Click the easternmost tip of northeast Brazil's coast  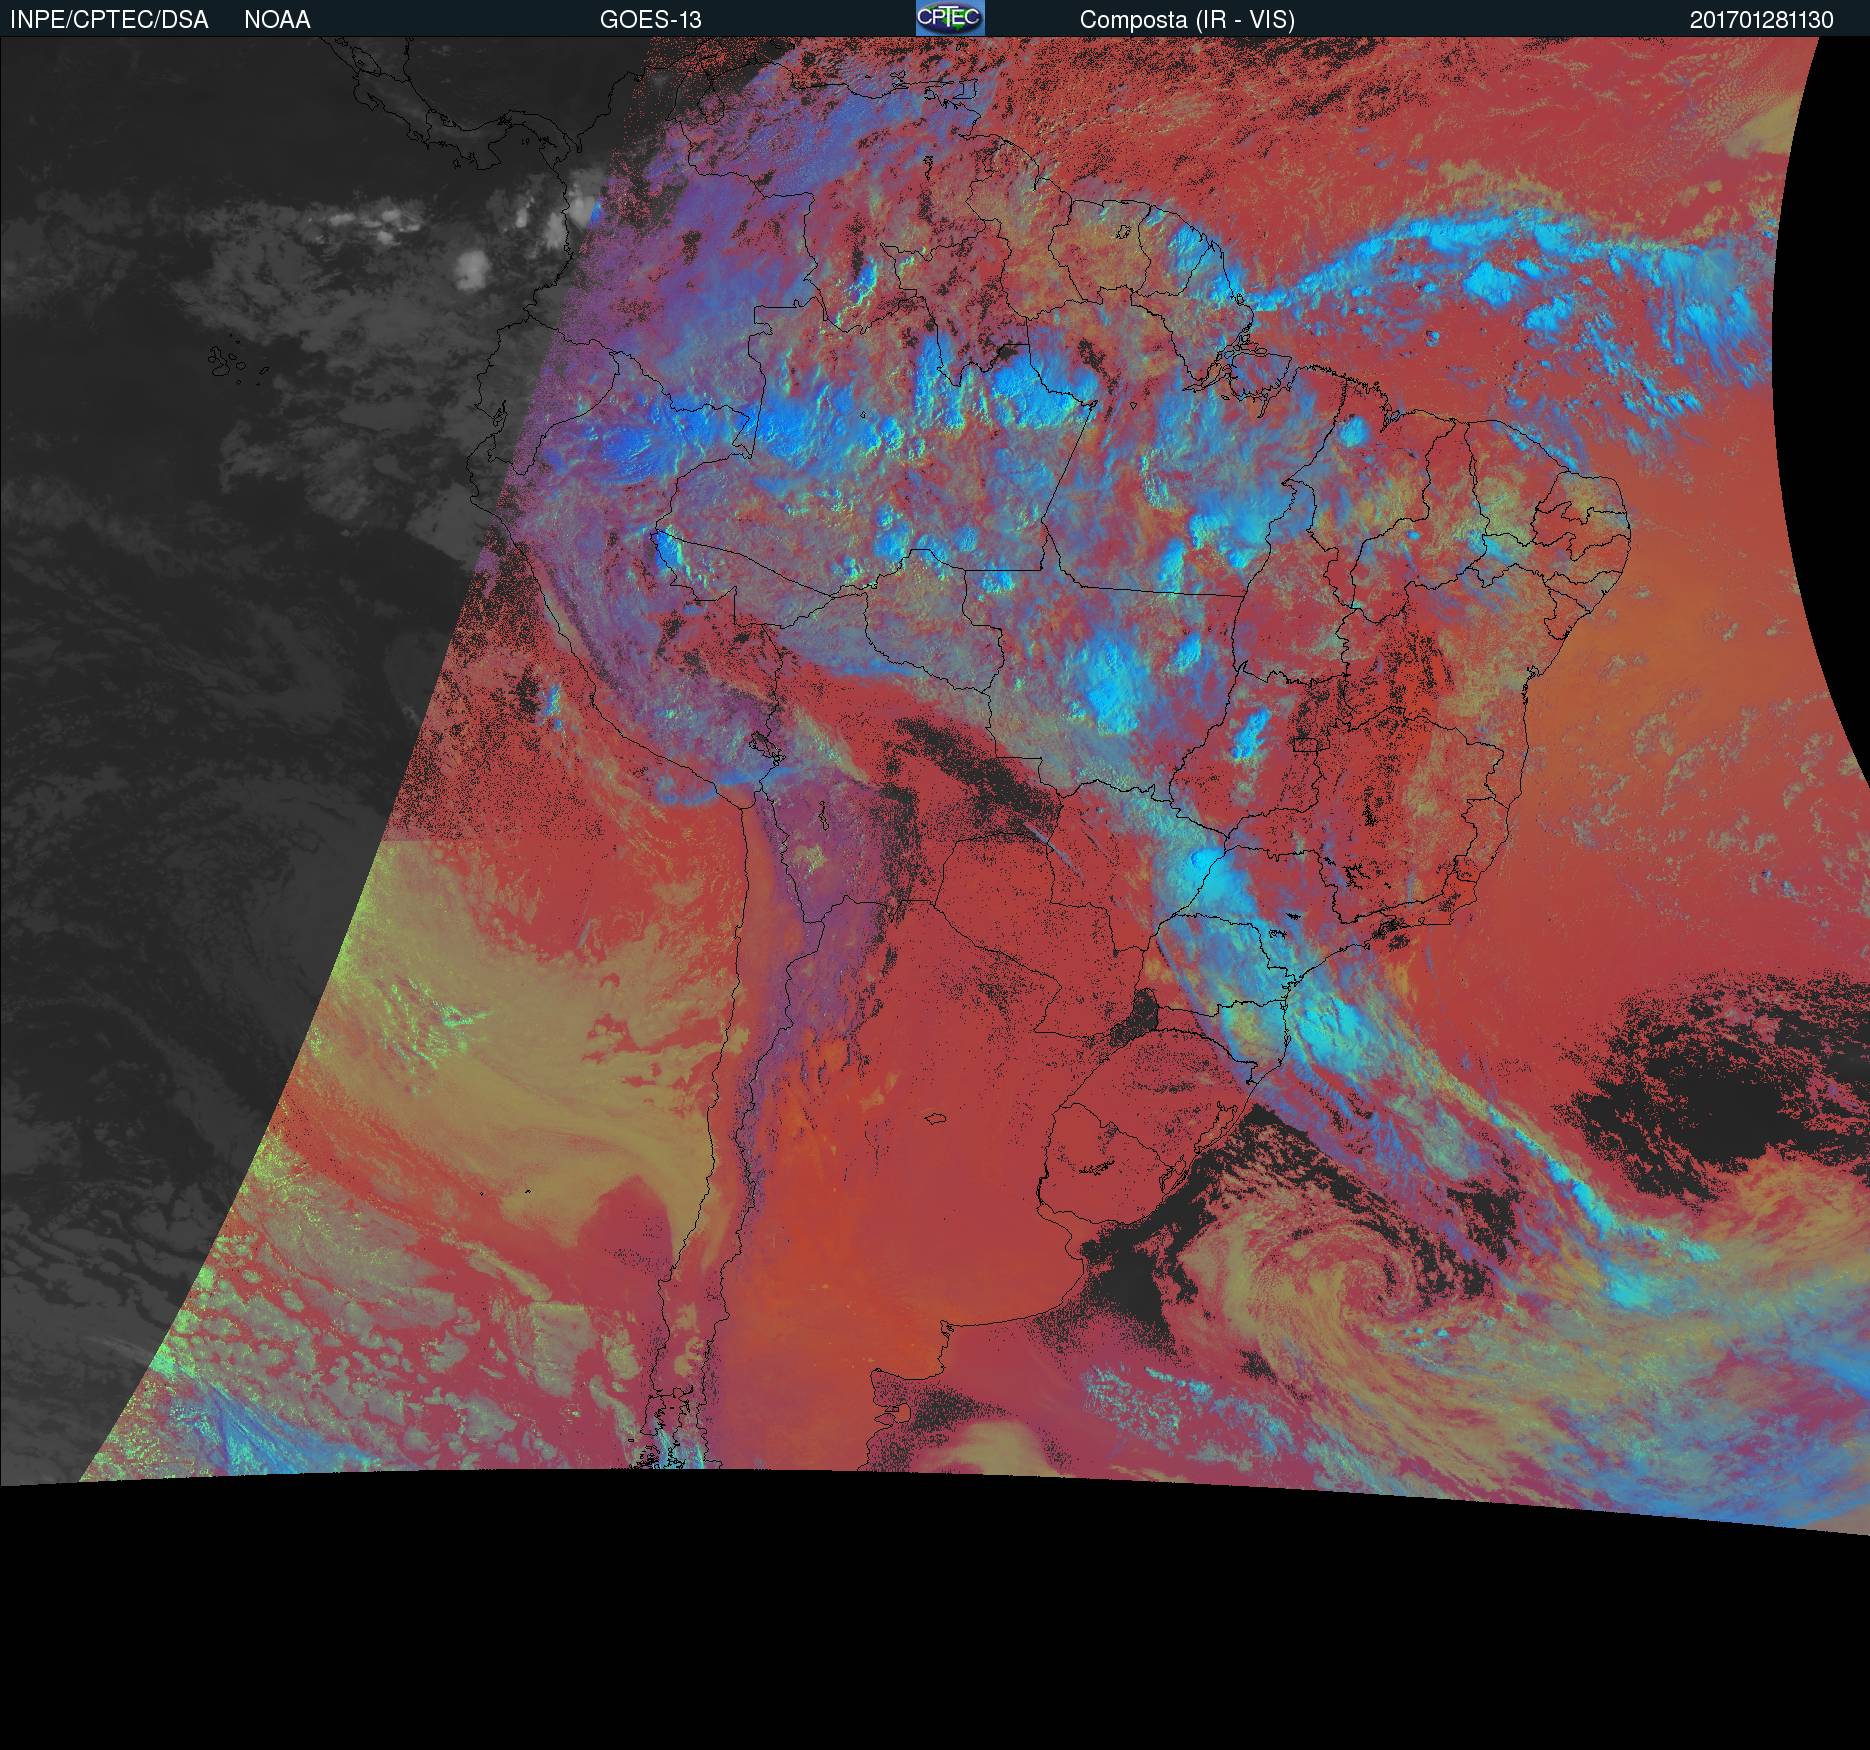click(1630, 520)
